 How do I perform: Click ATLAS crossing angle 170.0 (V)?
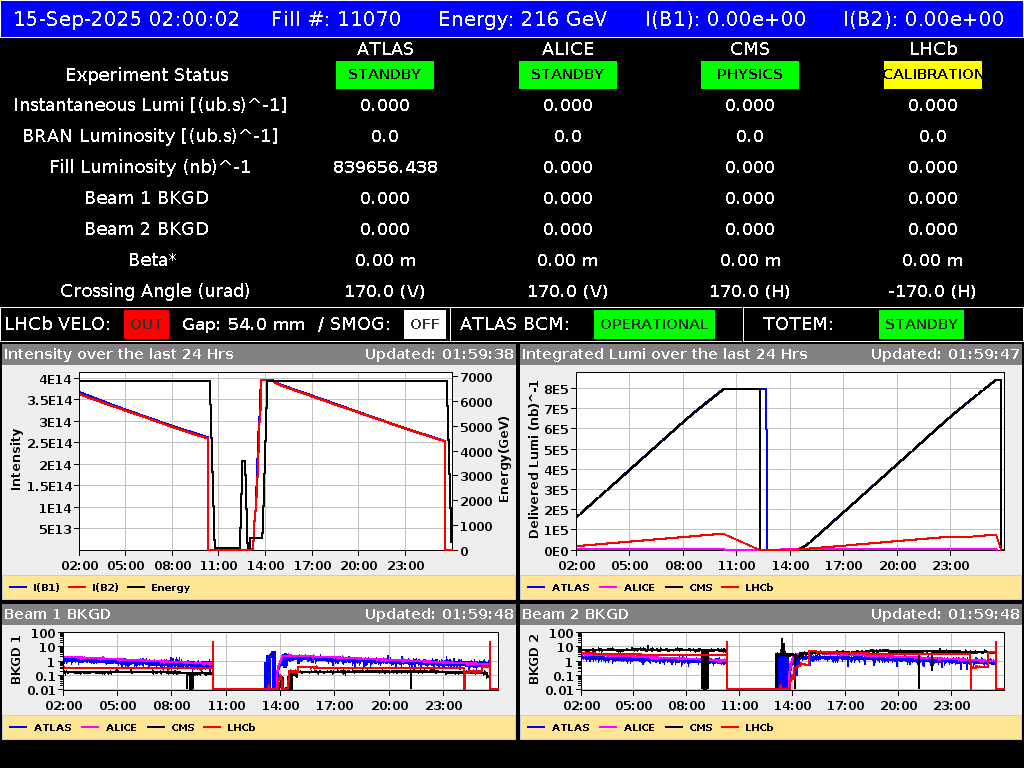coord(385,291)
